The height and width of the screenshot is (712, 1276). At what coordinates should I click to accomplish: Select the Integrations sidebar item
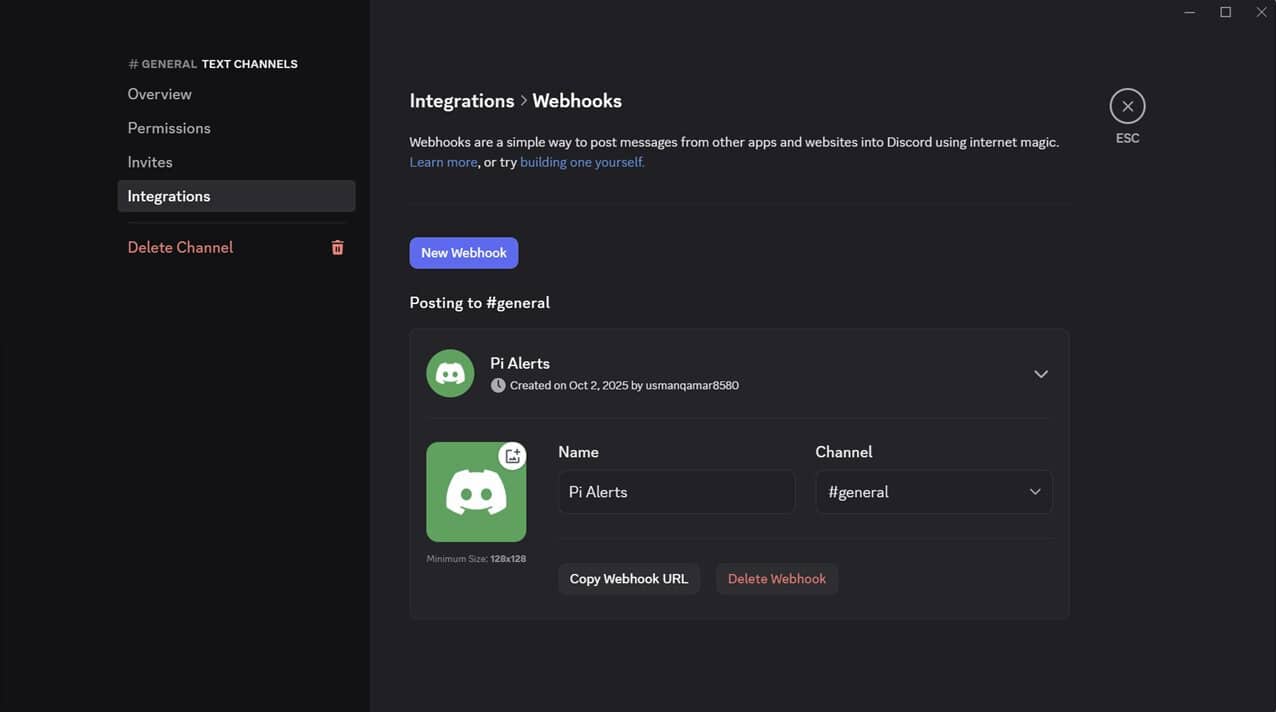pyautogui.click(x=169, y=196)
